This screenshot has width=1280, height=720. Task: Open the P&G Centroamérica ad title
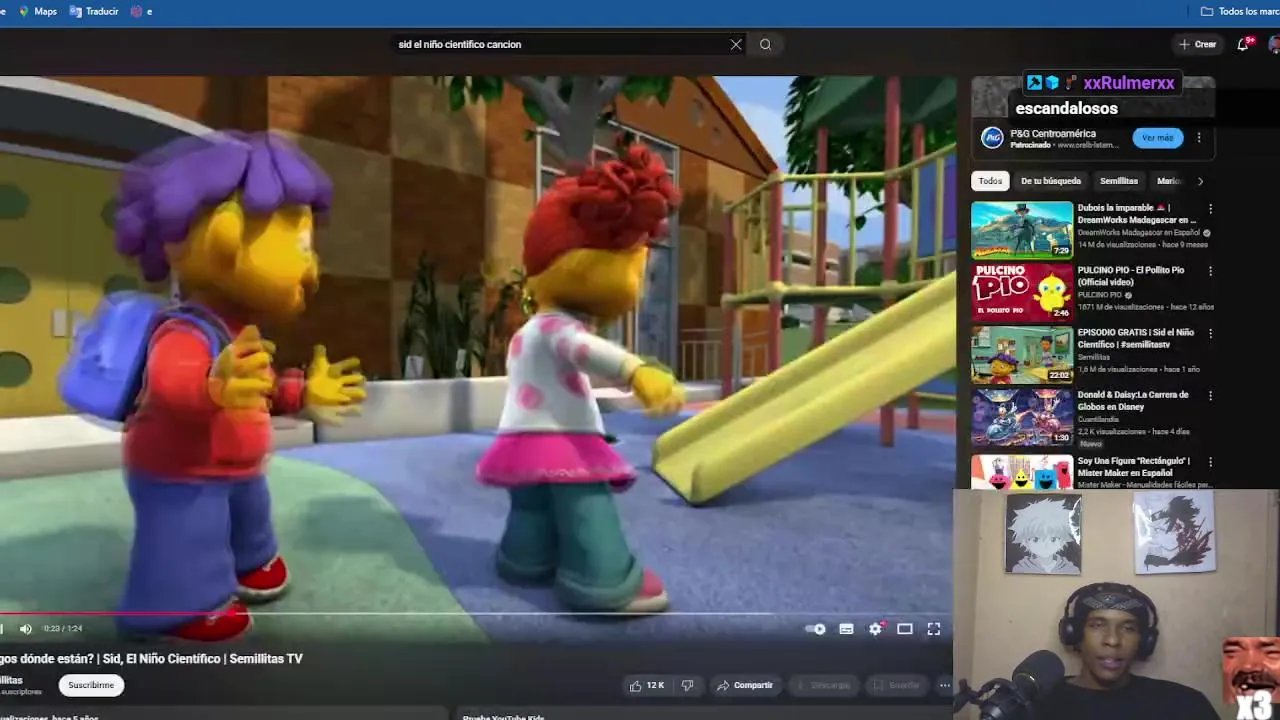(x=1053, y=133)
